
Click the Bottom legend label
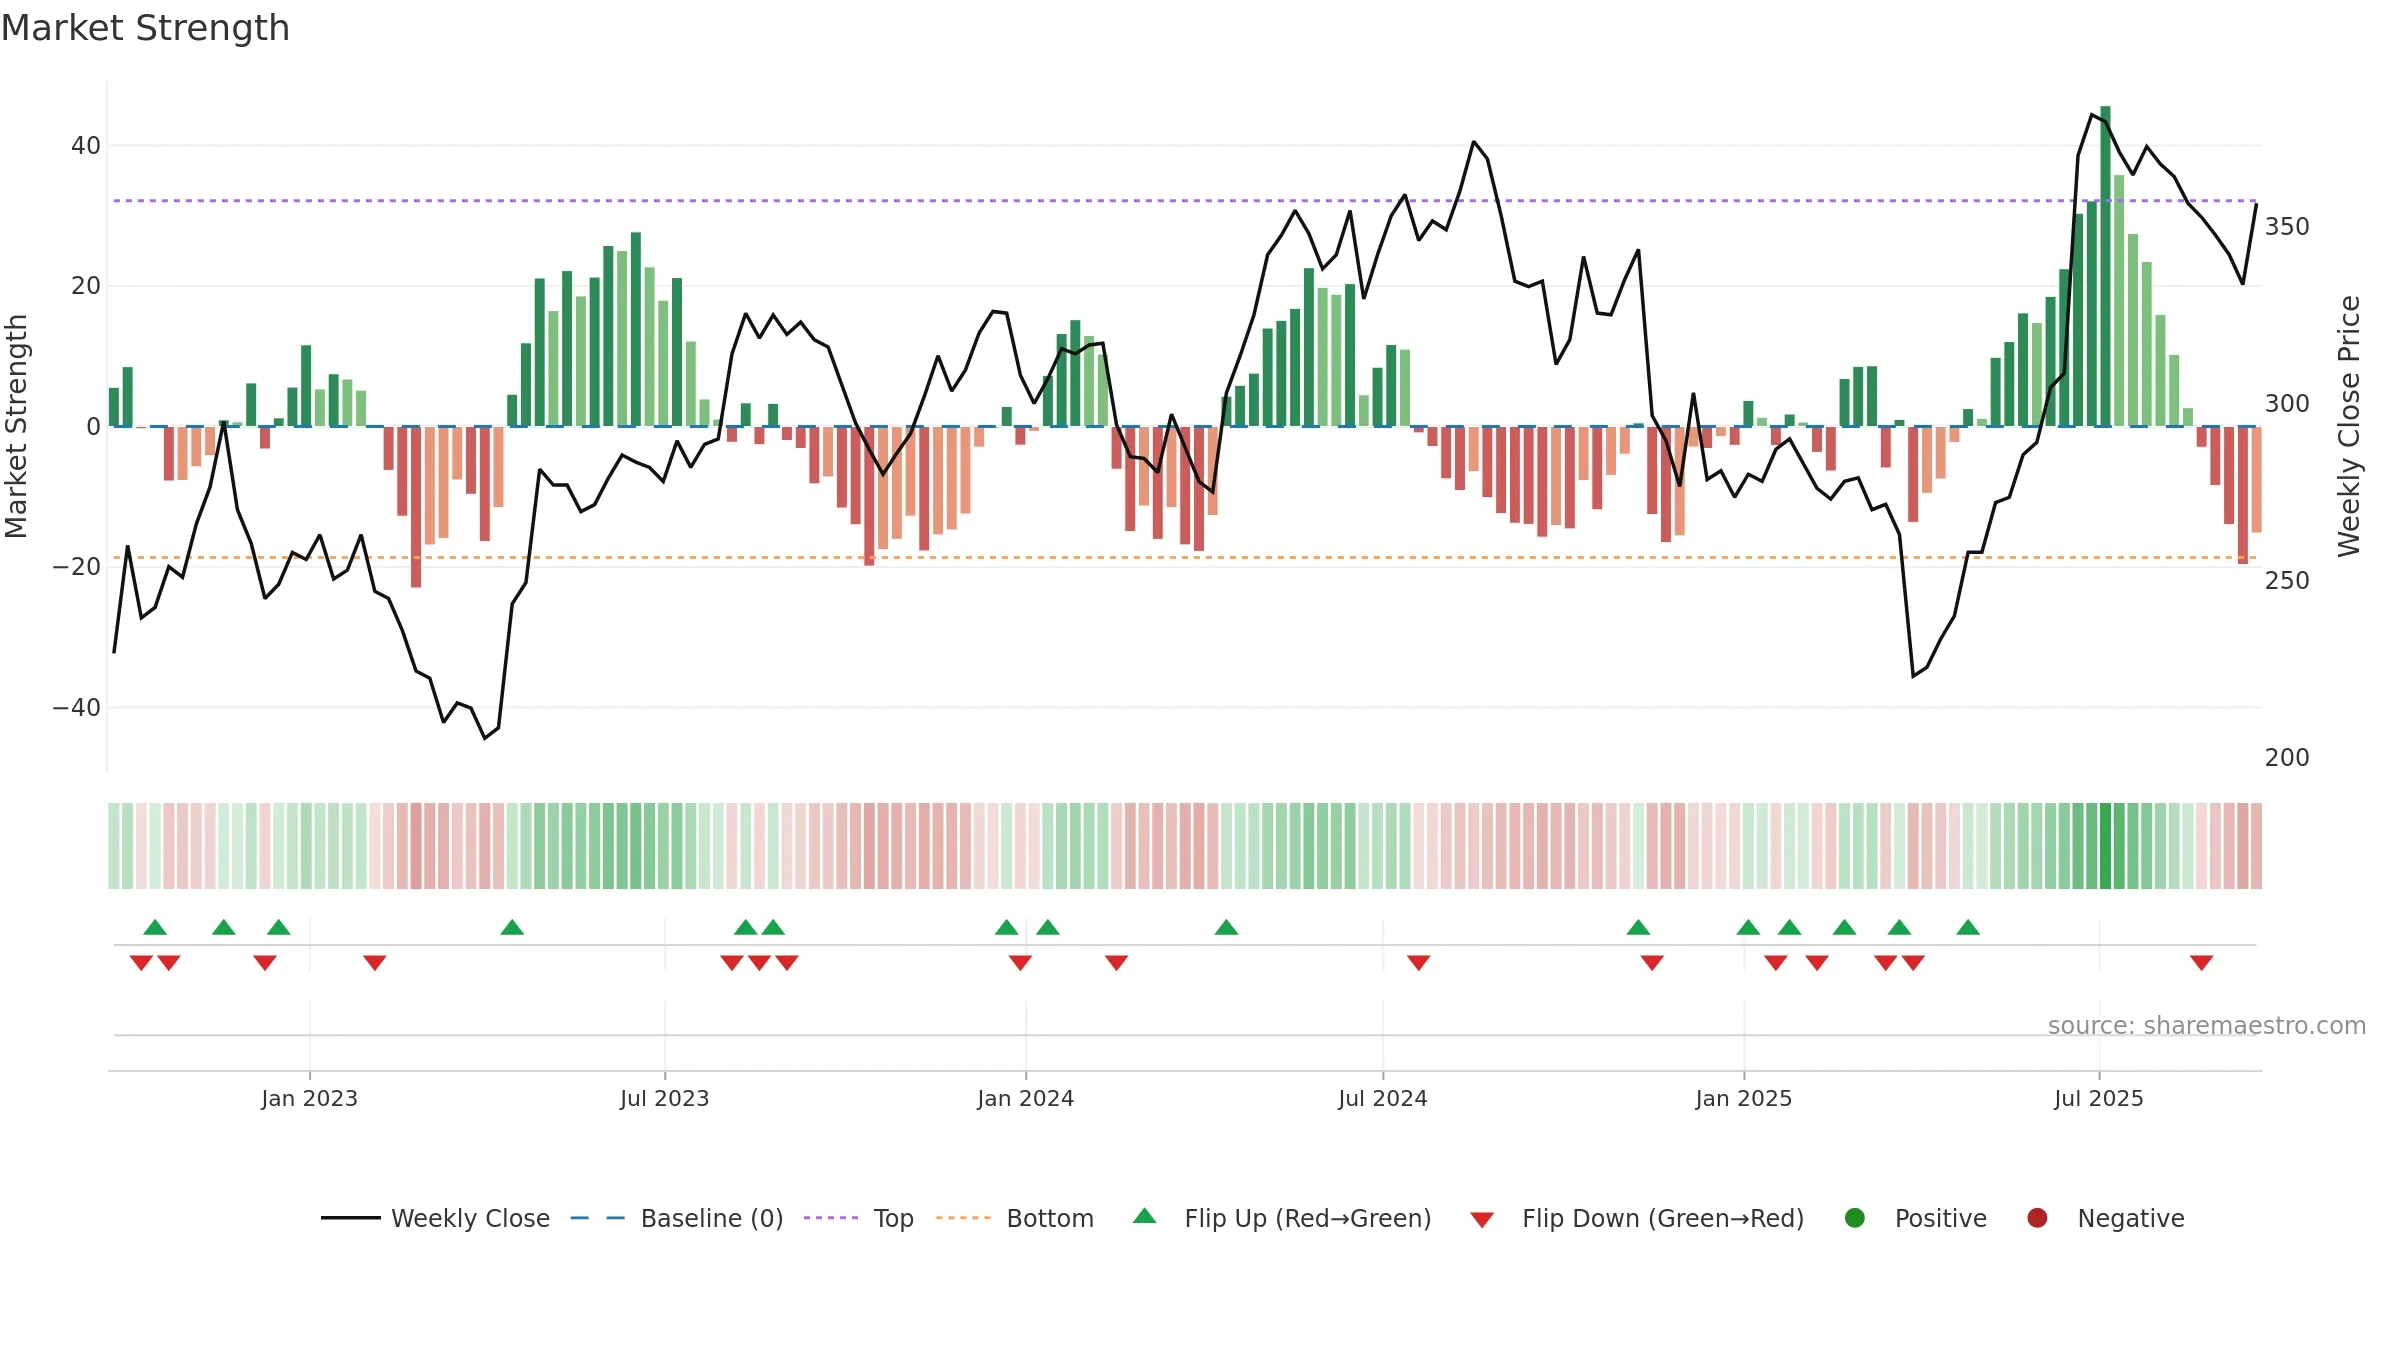click(x=1050, y=1218)
